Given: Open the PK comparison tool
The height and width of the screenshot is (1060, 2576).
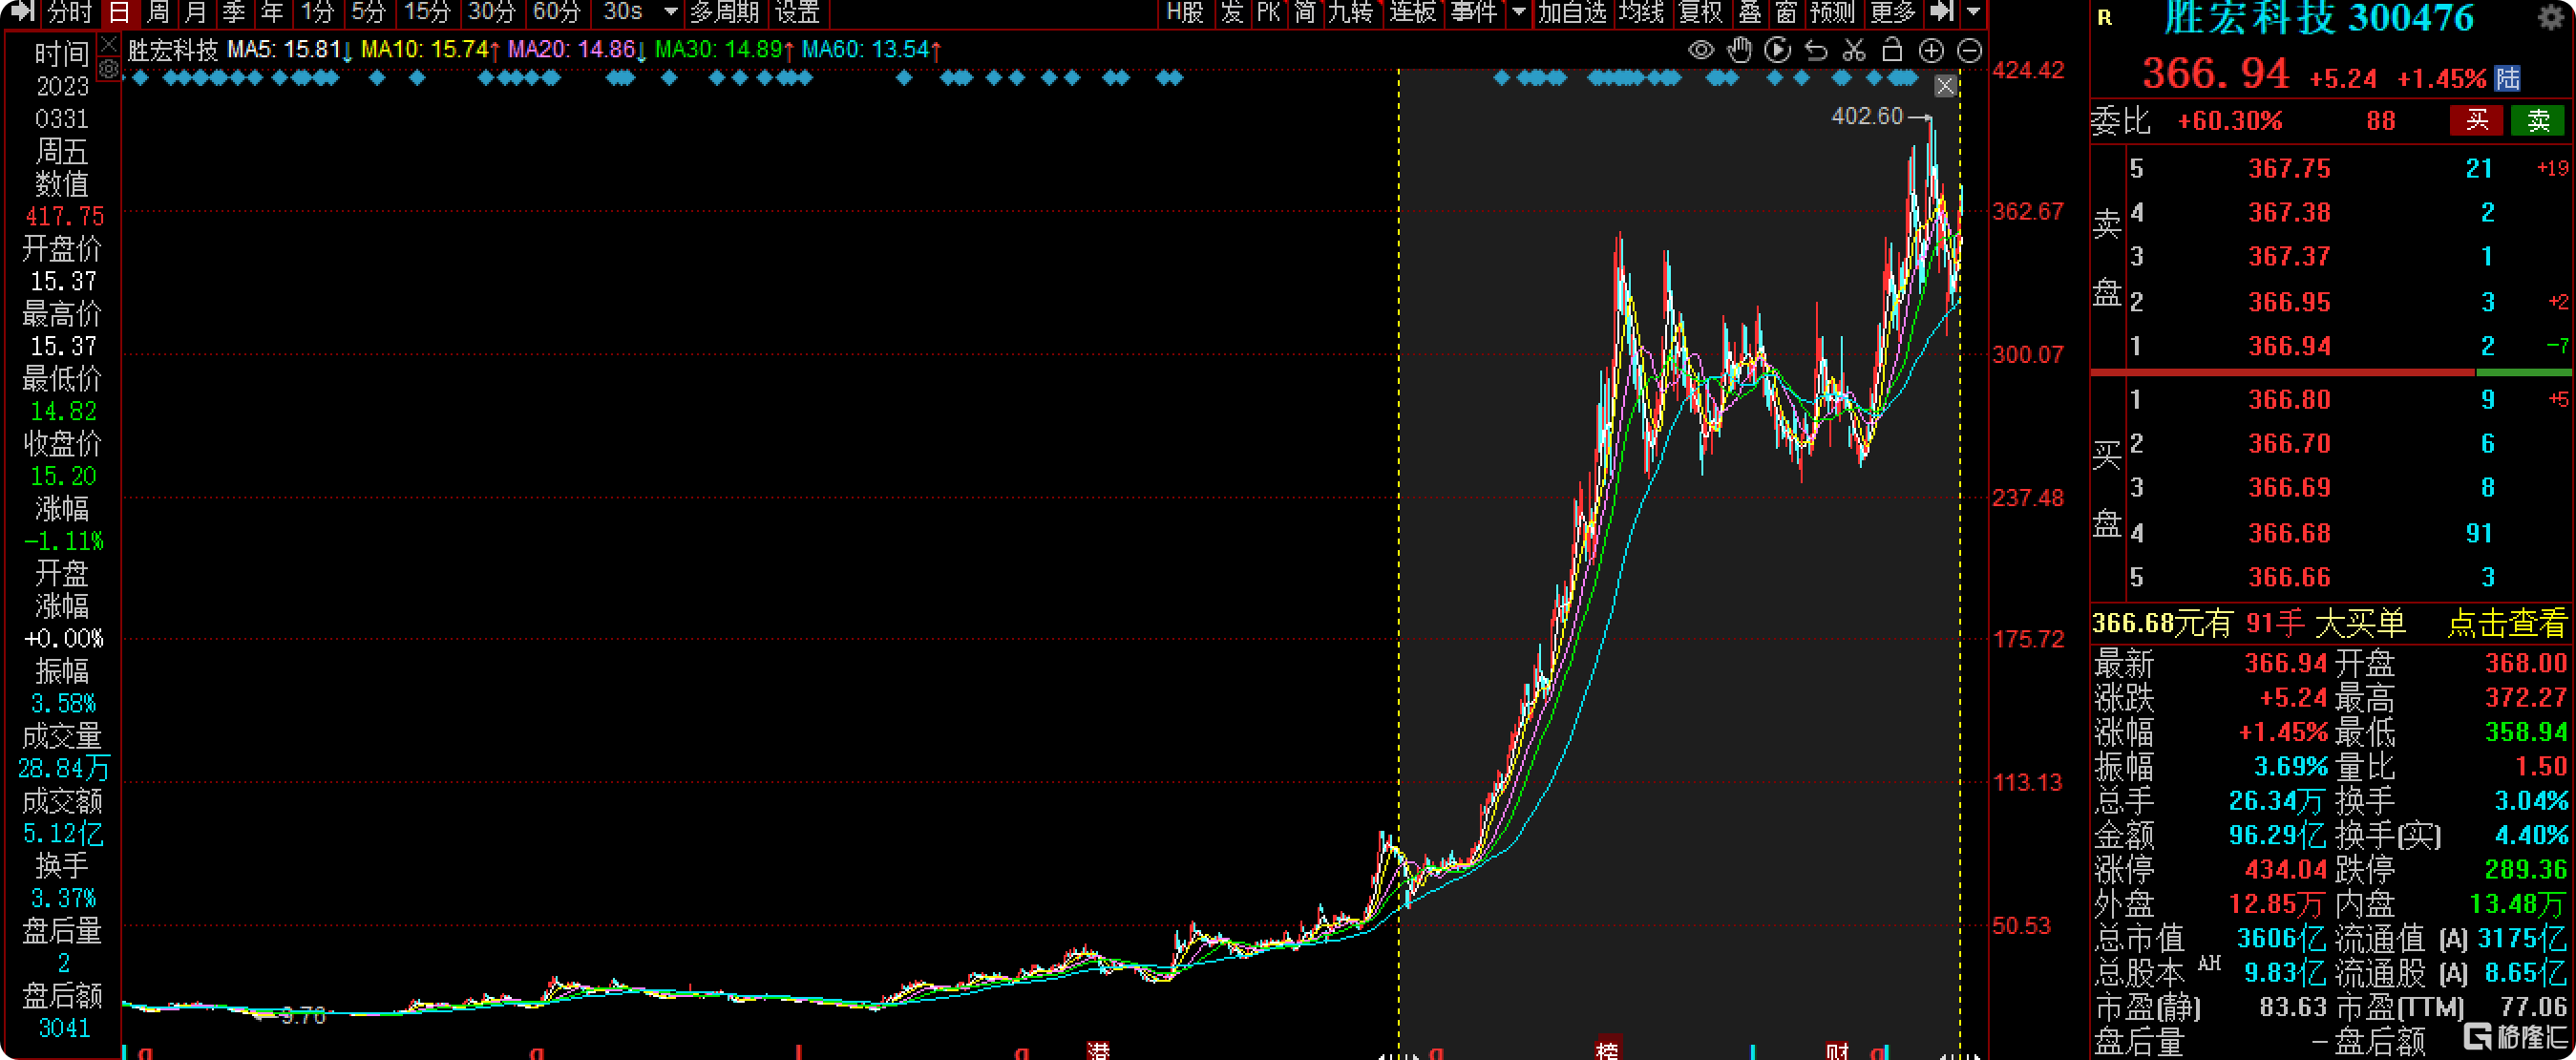Looking at the screenshot, I should coord(1268,12).
